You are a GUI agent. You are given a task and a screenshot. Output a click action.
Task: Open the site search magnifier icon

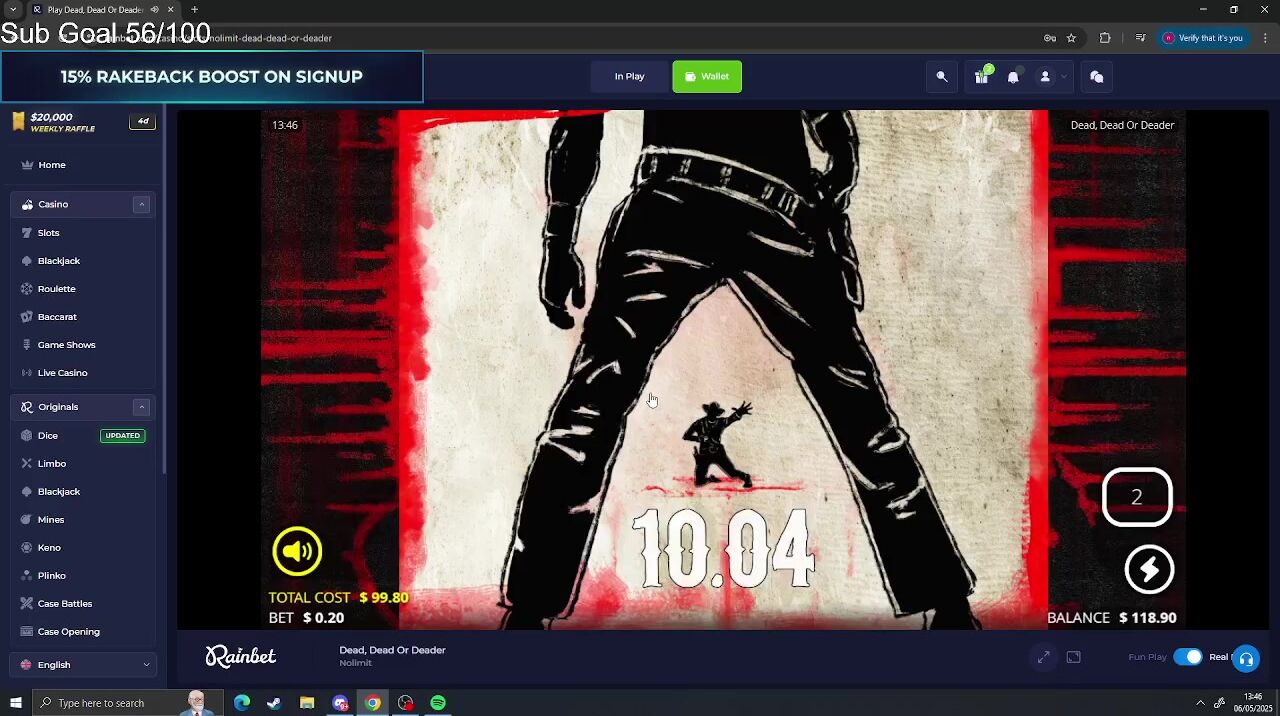click(x=942, y=77)
